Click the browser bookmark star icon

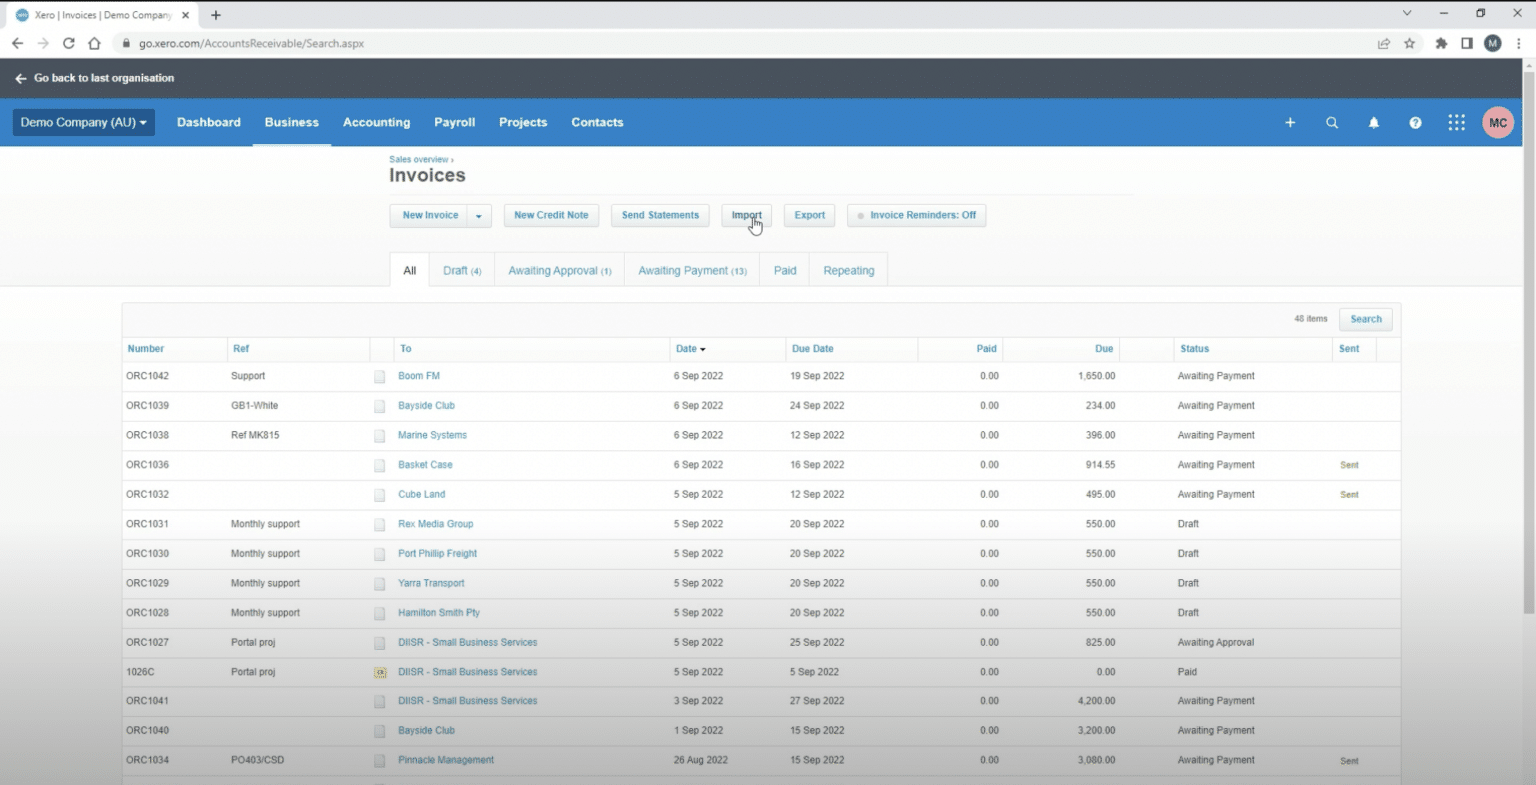click(x=1411, y=43)
